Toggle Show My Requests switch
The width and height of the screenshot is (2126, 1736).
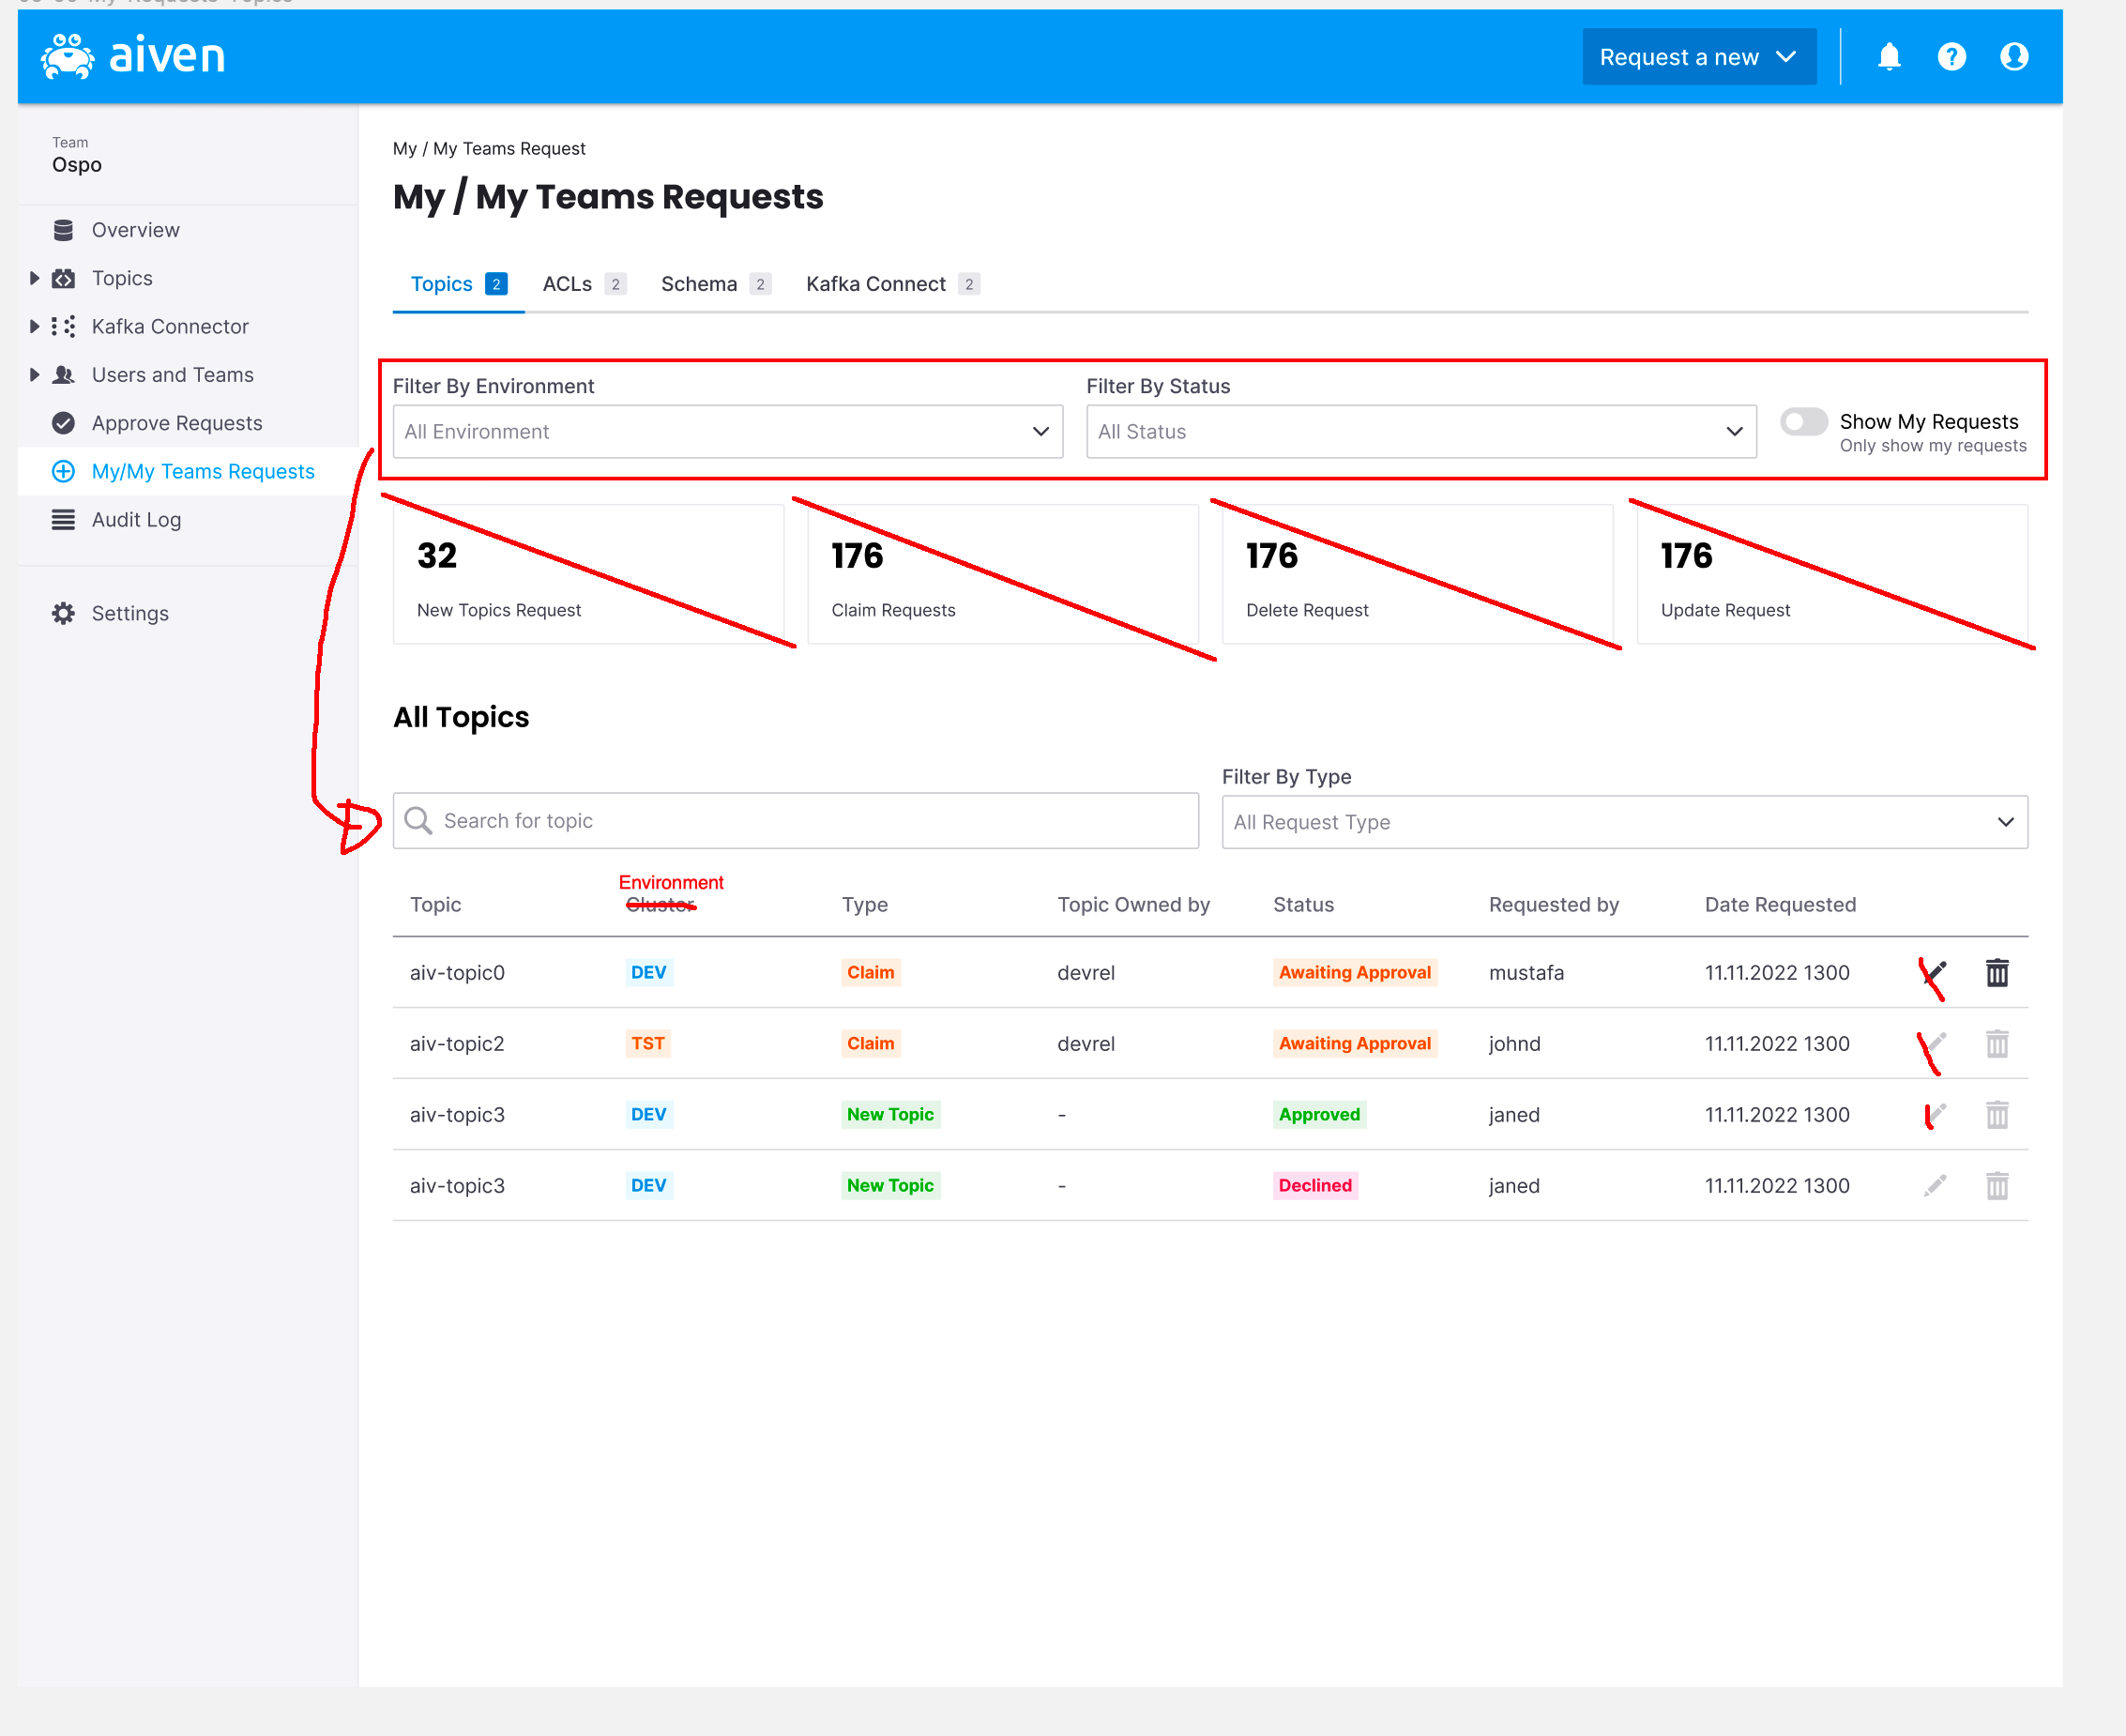pos(1803,422)
